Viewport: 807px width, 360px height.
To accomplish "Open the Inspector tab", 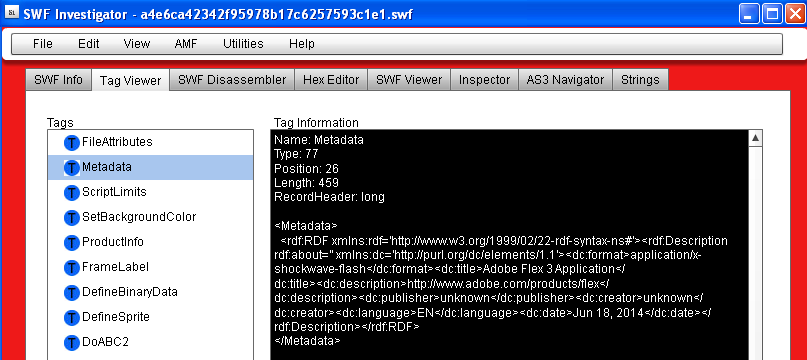I will 484,80.
